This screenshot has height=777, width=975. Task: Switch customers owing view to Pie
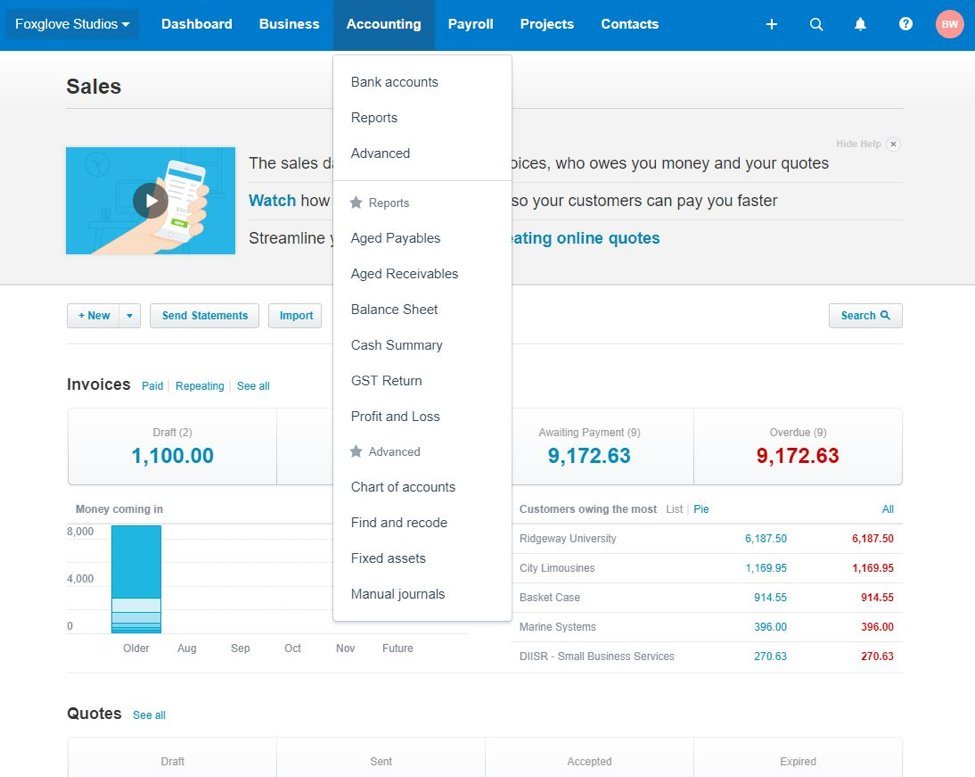pos(701,509)
